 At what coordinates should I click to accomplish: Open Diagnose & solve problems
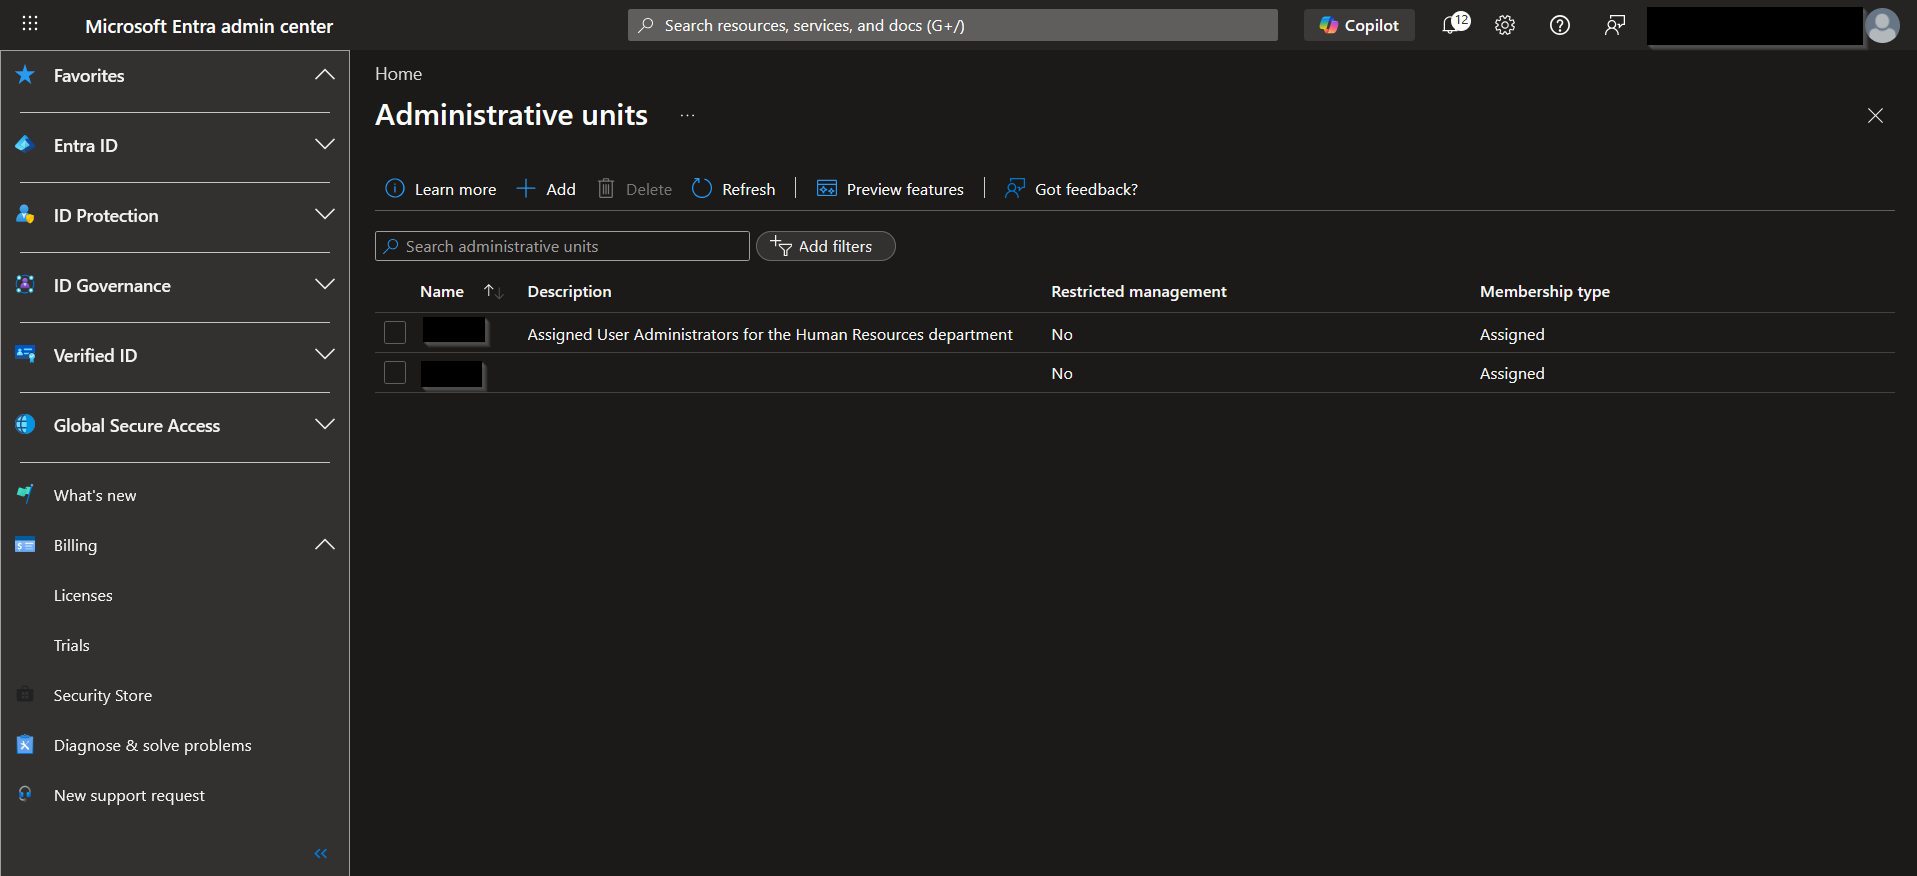153,745
